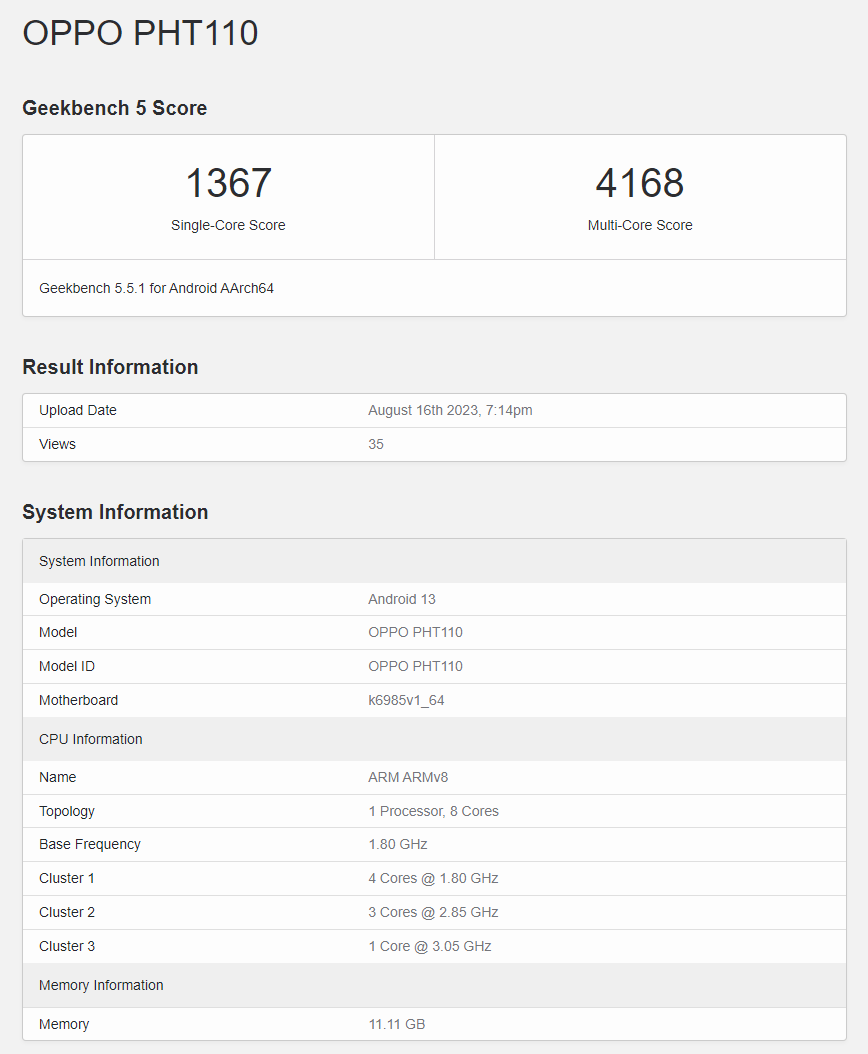Click the Model ID row label

[x=67, y=666]
